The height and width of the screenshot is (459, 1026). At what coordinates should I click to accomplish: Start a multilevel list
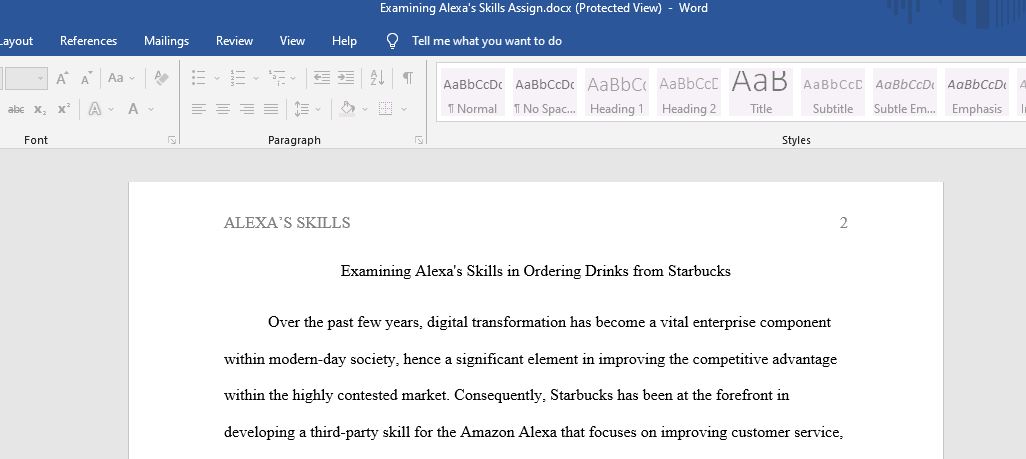pos(276,78)
